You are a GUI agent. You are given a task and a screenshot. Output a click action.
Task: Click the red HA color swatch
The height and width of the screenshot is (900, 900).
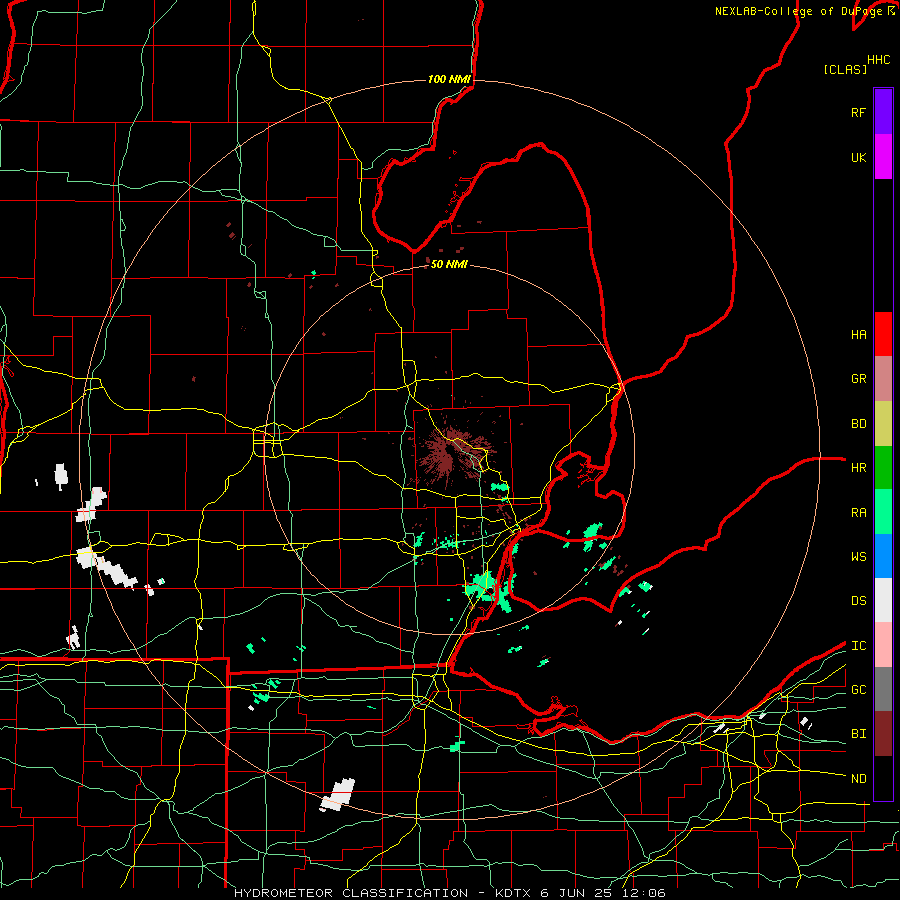click(883, 334)
